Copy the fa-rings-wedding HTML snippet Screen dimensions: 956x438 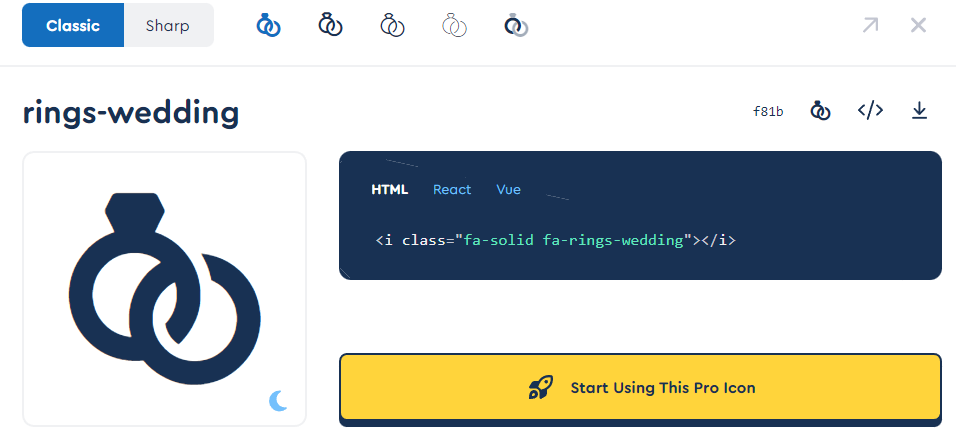(555, 240)
